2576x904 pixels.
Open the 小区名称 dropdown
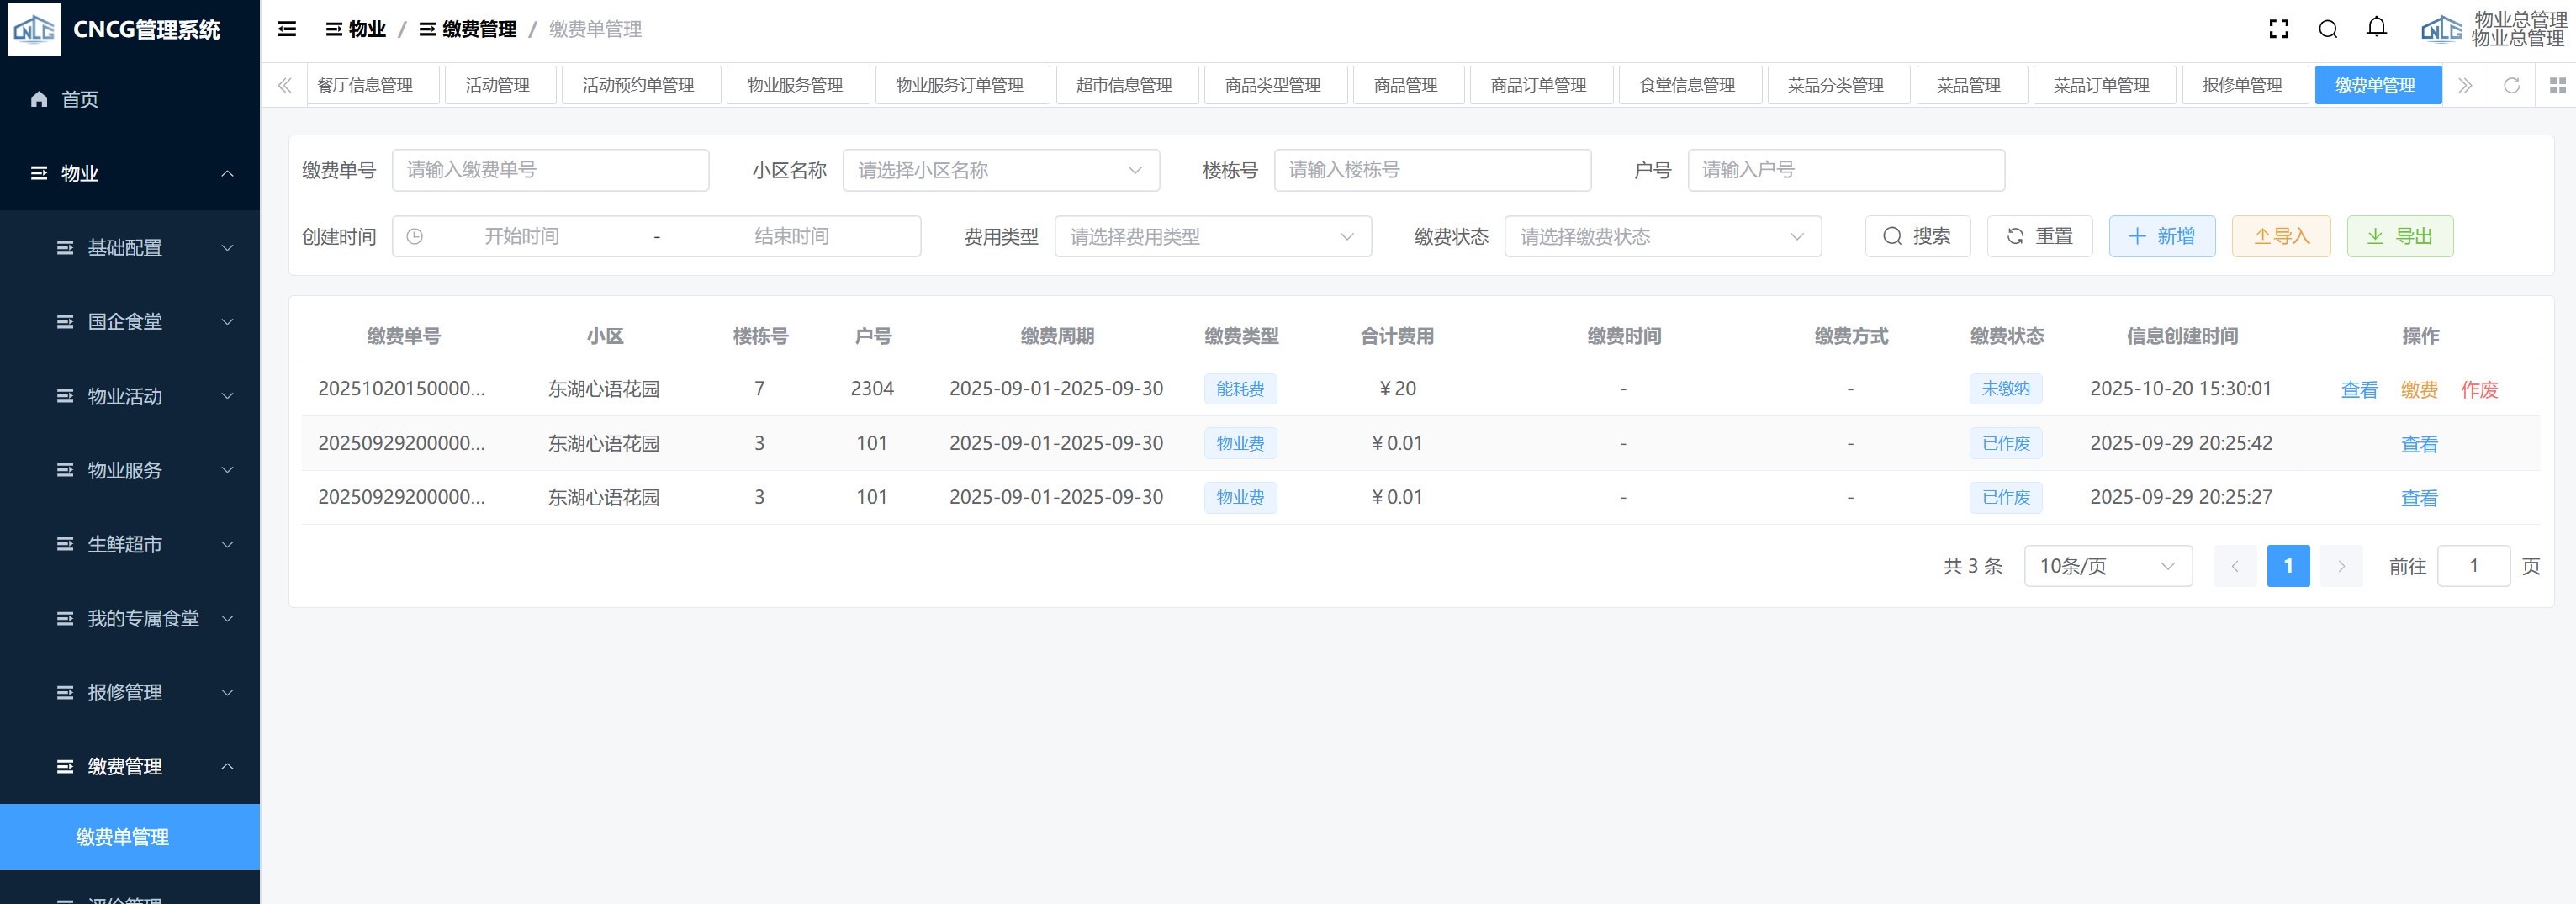click(1000, 170)
